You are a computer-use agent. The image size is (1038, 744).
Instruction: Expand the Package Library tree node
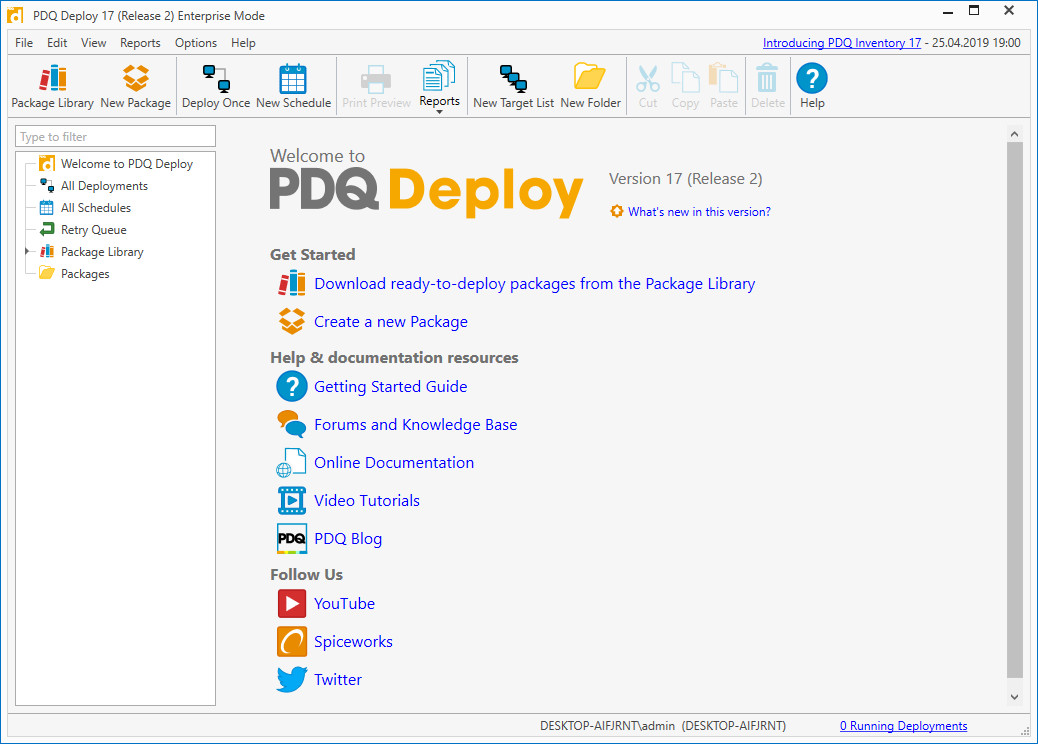click(x=27, y=252)
